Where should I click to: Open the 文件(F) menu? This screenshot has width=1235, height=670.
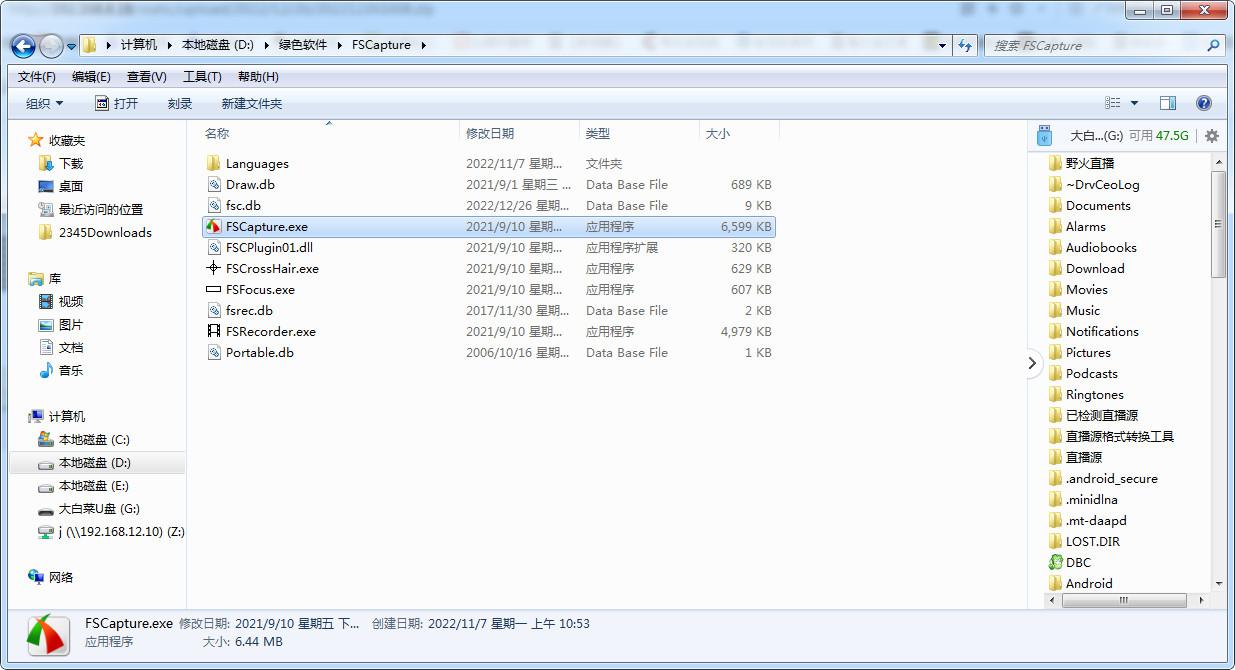[37, 77]
